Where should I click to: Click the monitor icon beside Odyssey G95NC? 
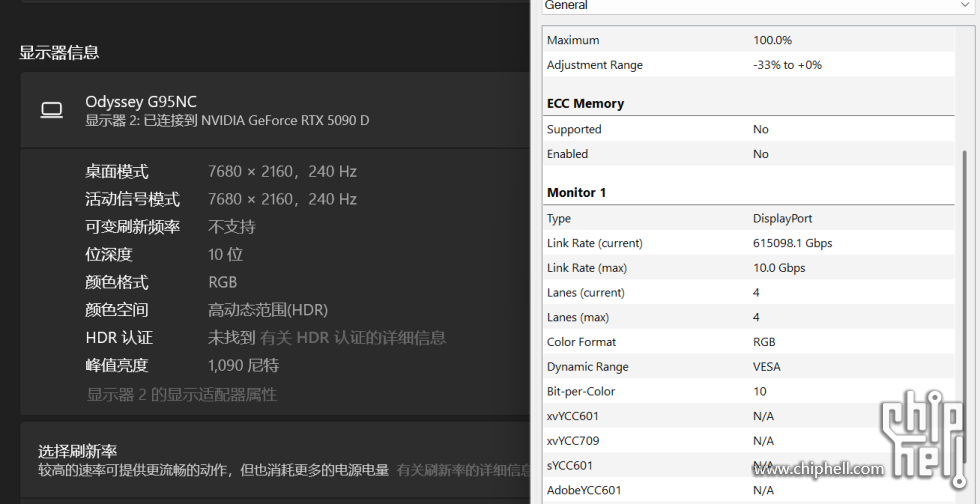coord(52,110)
